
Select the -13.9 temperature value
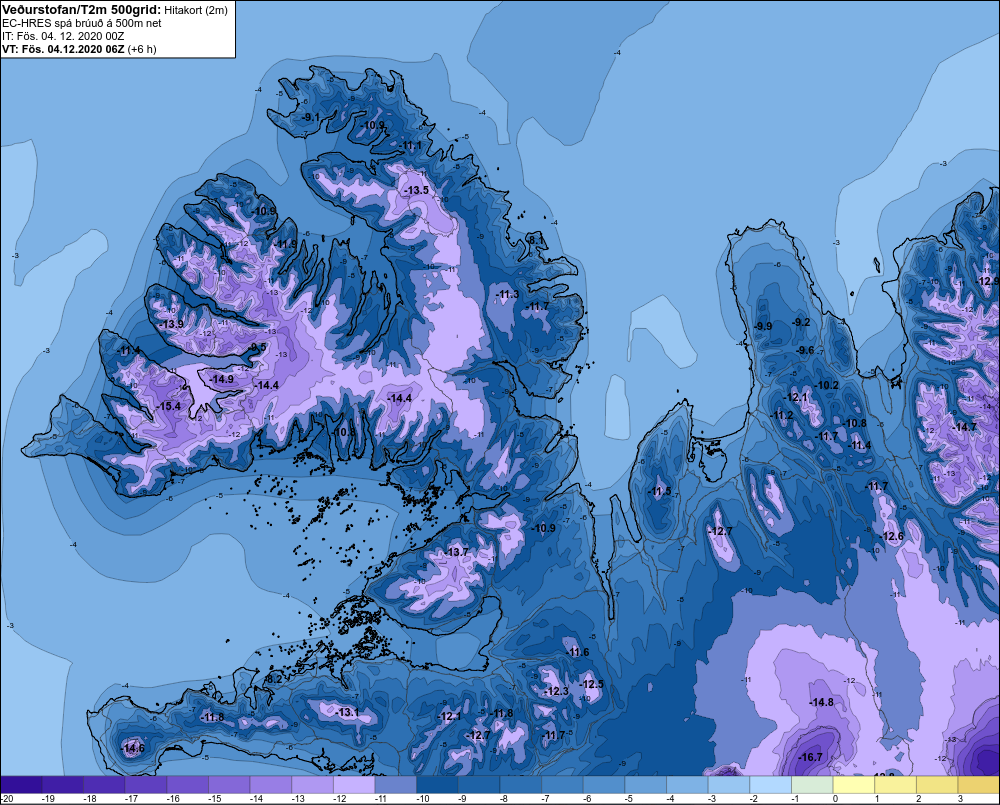tap(172, 324)
